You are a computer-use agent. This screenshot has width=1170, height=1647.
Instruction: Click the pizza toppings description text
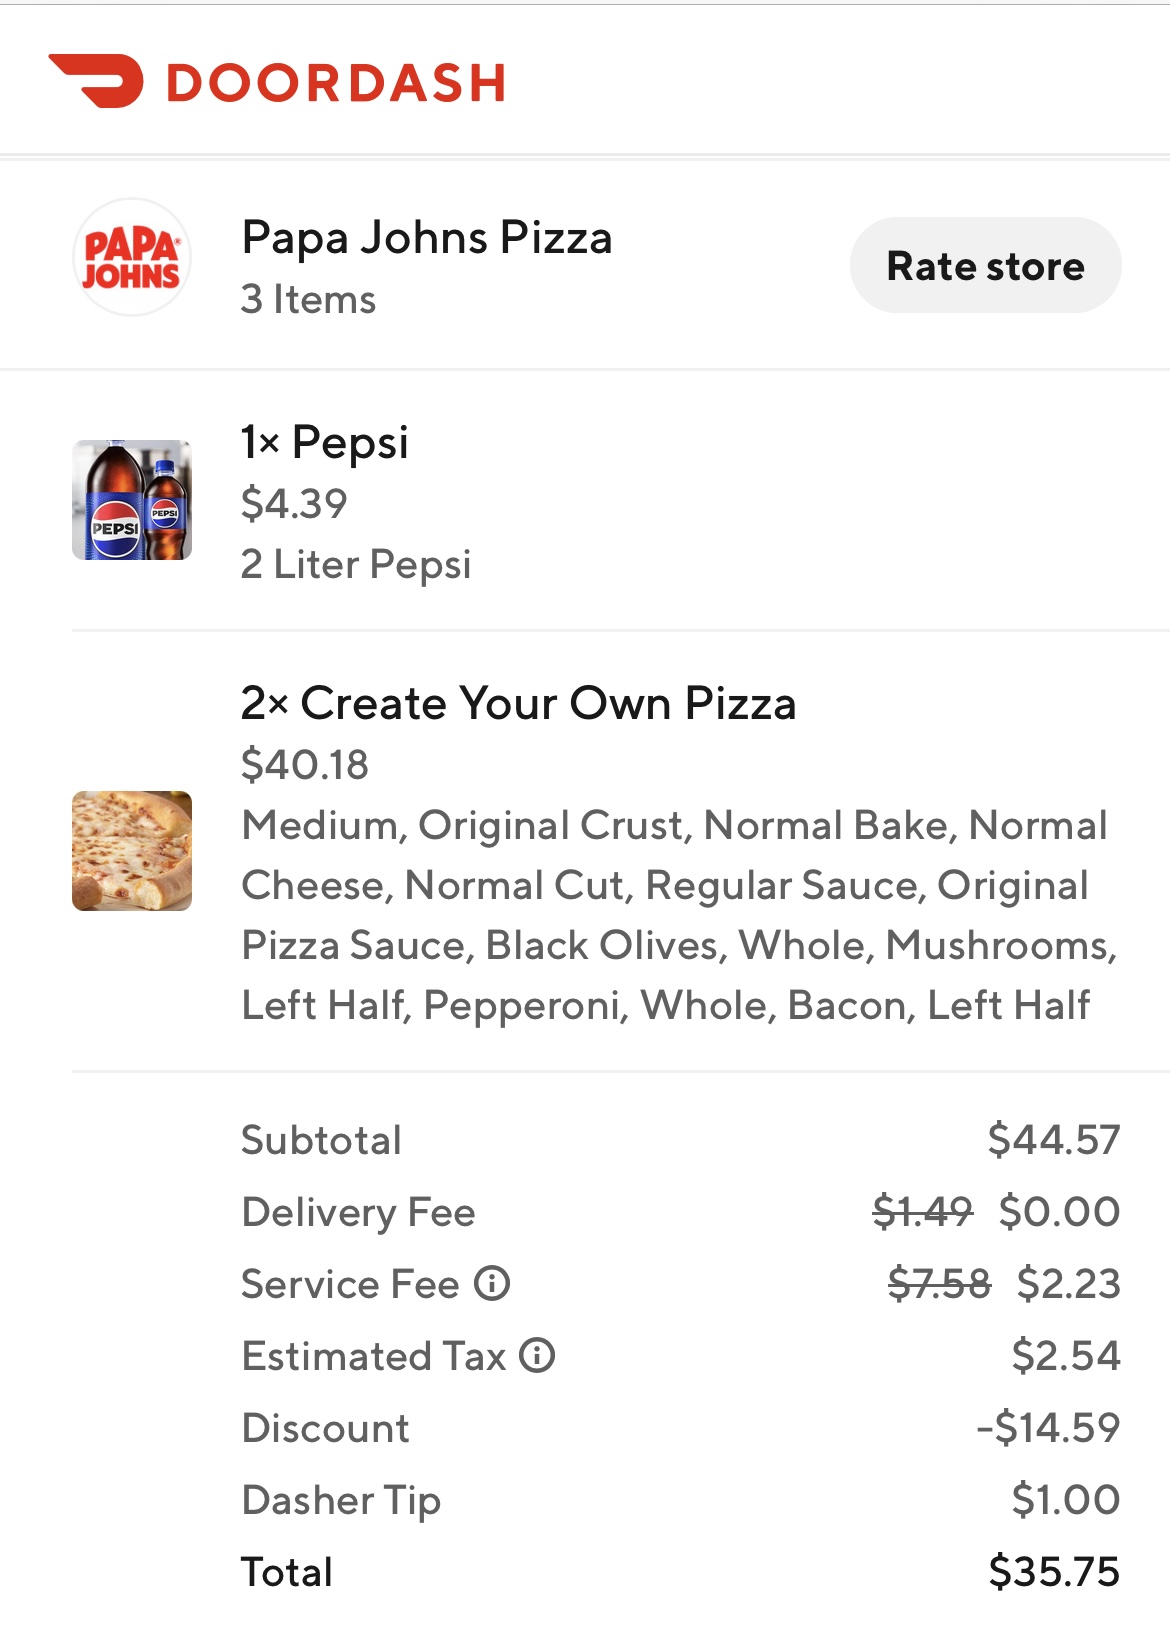(x=678, y=915)
